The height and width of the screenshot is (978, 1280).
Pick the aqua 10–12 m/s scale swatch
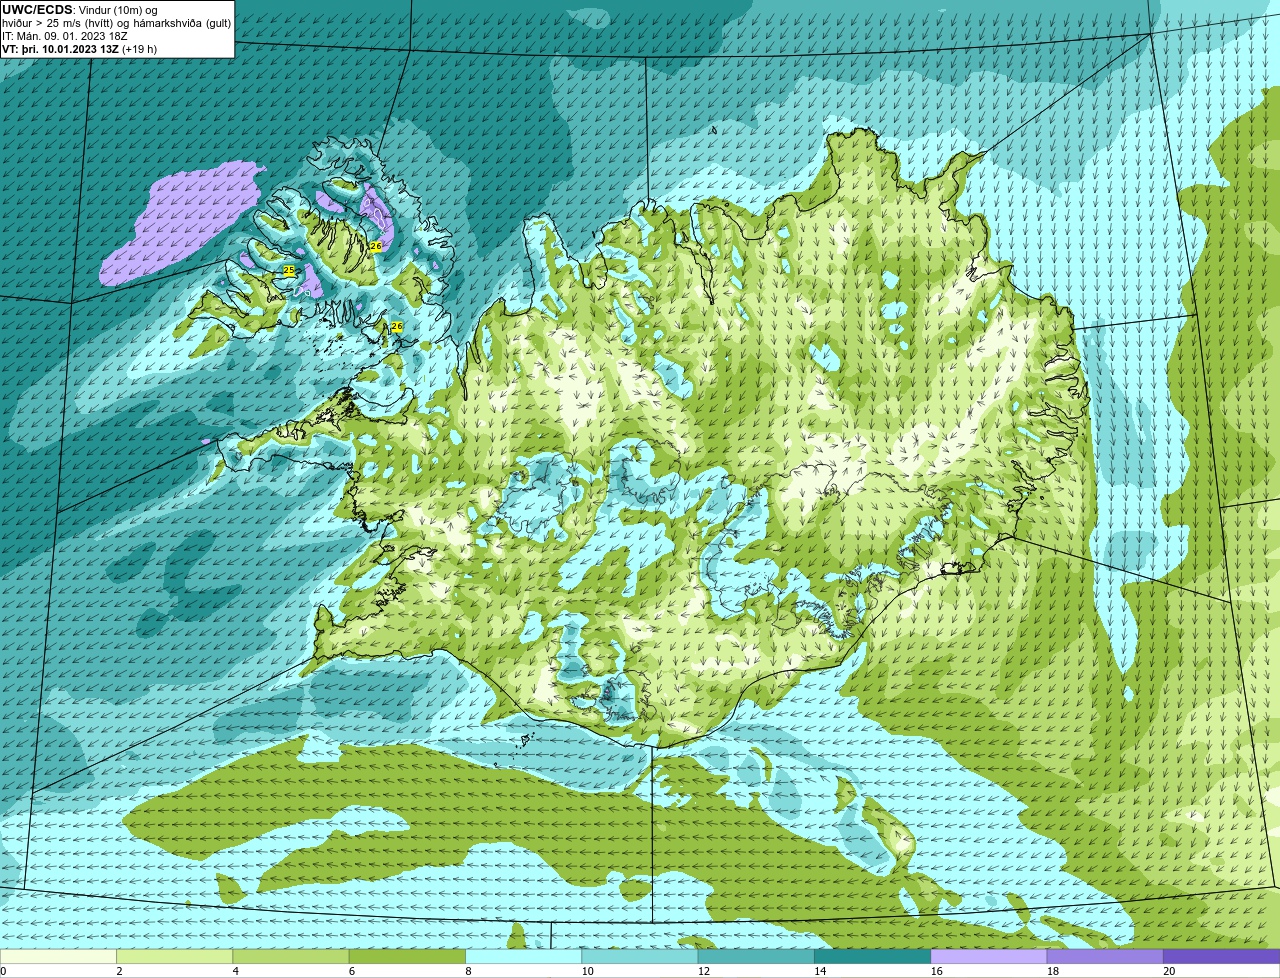[x=640, y=957]
